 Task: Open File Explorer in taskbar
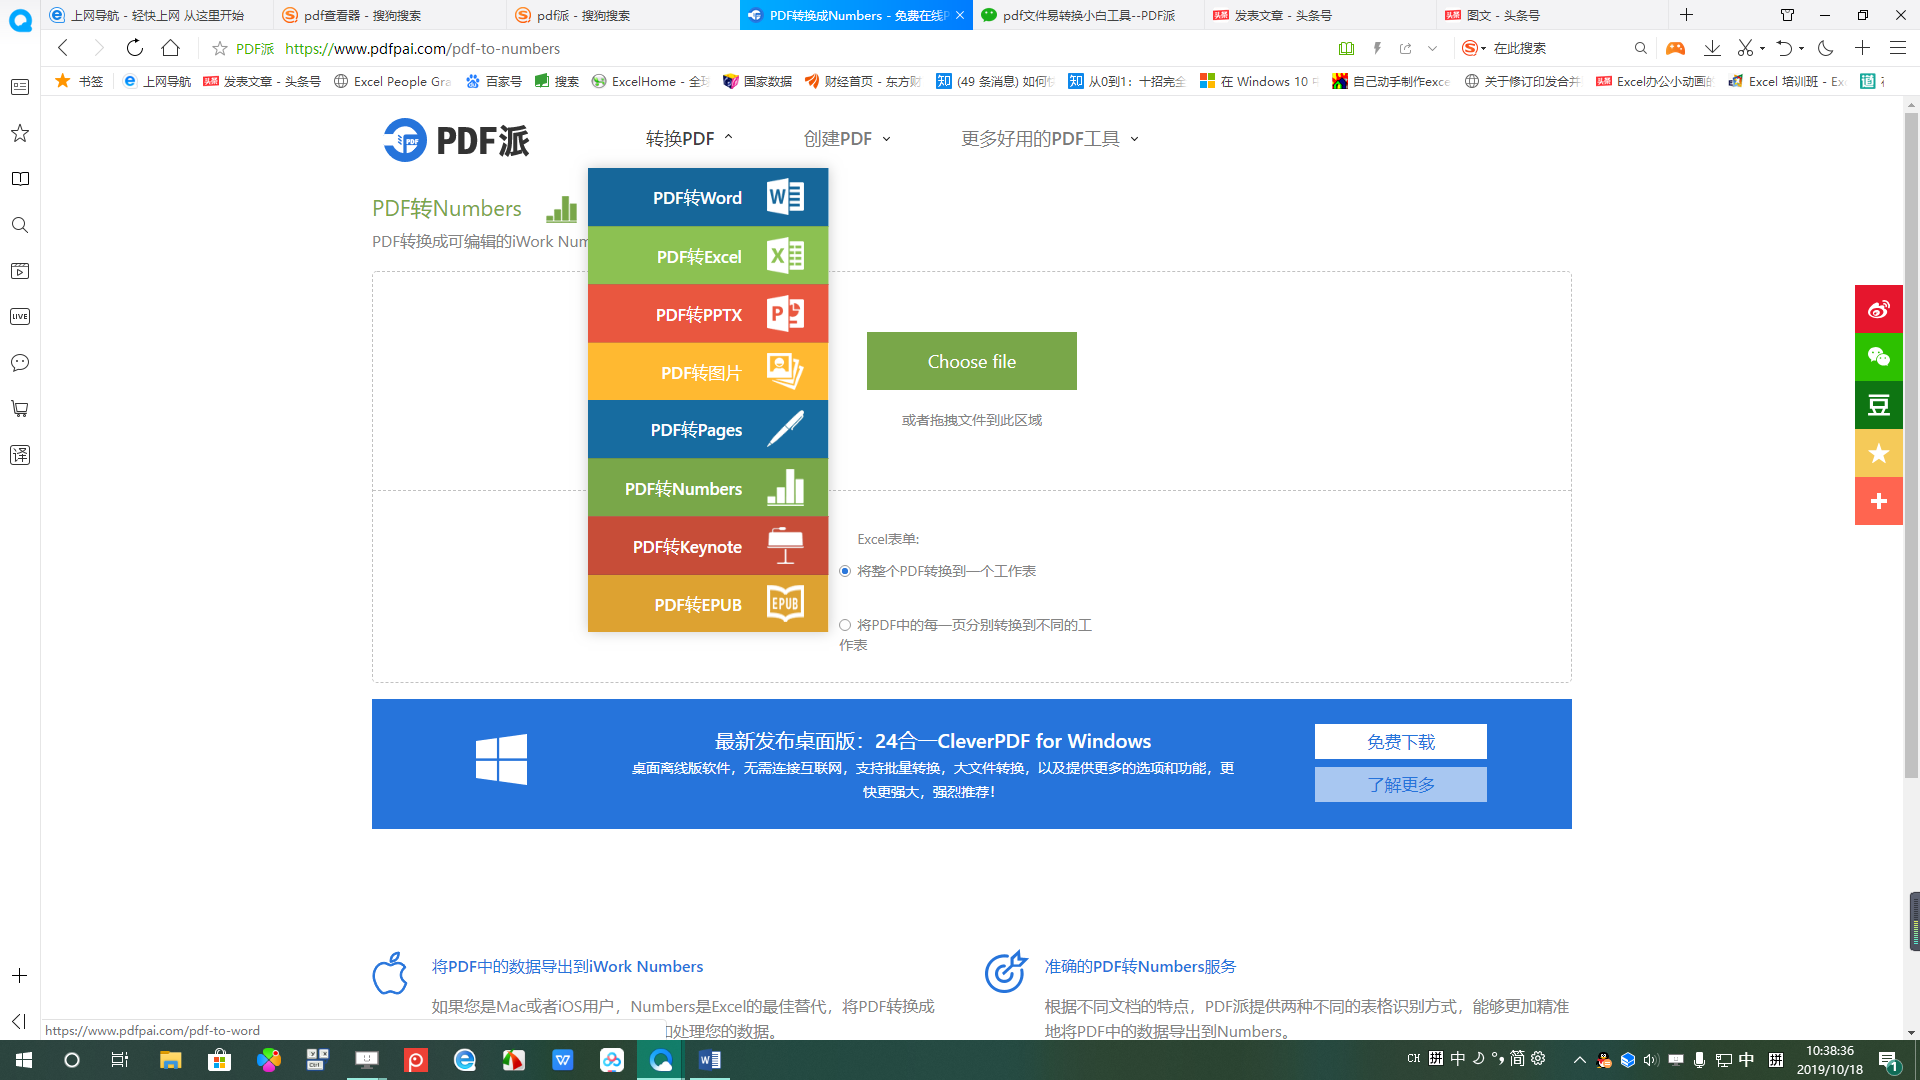pyautogui.click(x=171, y=1060)
